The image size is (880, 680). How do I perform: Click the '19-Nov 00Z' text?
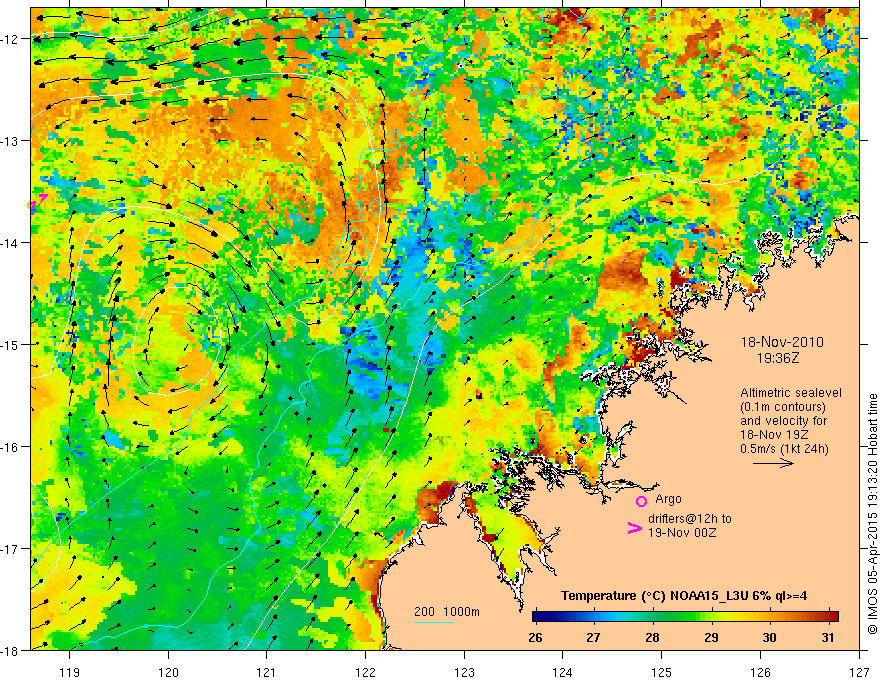point(682,533)
